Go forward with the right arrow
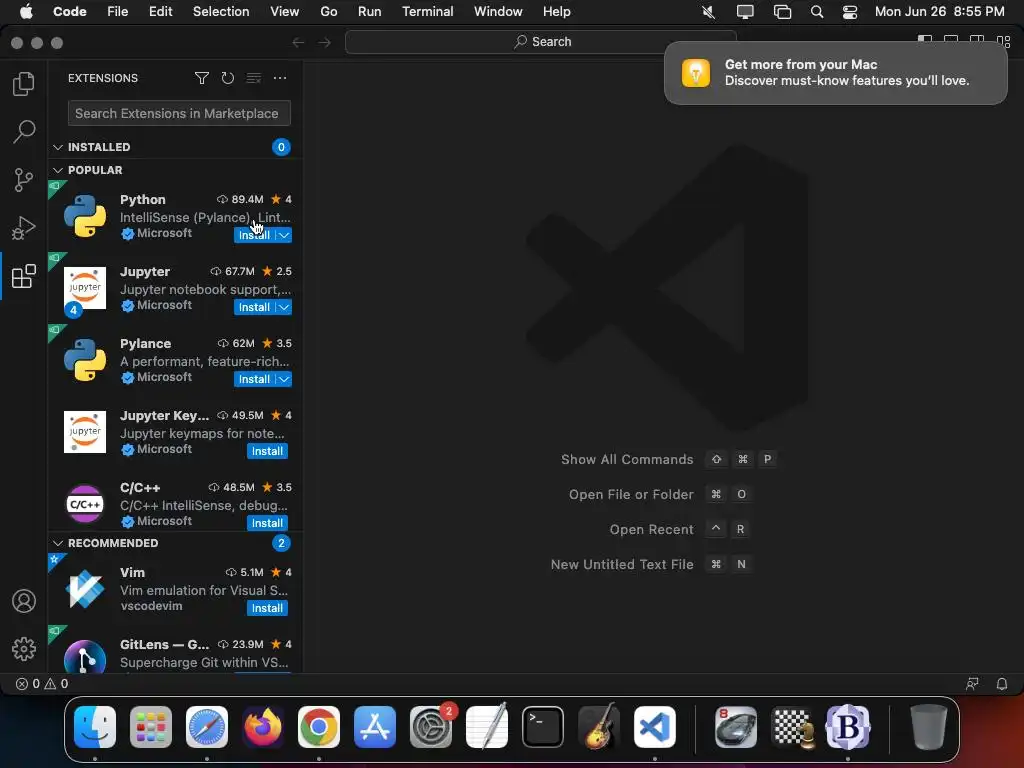This screenshot has width=1024, height=768. [x=325, y=42]
